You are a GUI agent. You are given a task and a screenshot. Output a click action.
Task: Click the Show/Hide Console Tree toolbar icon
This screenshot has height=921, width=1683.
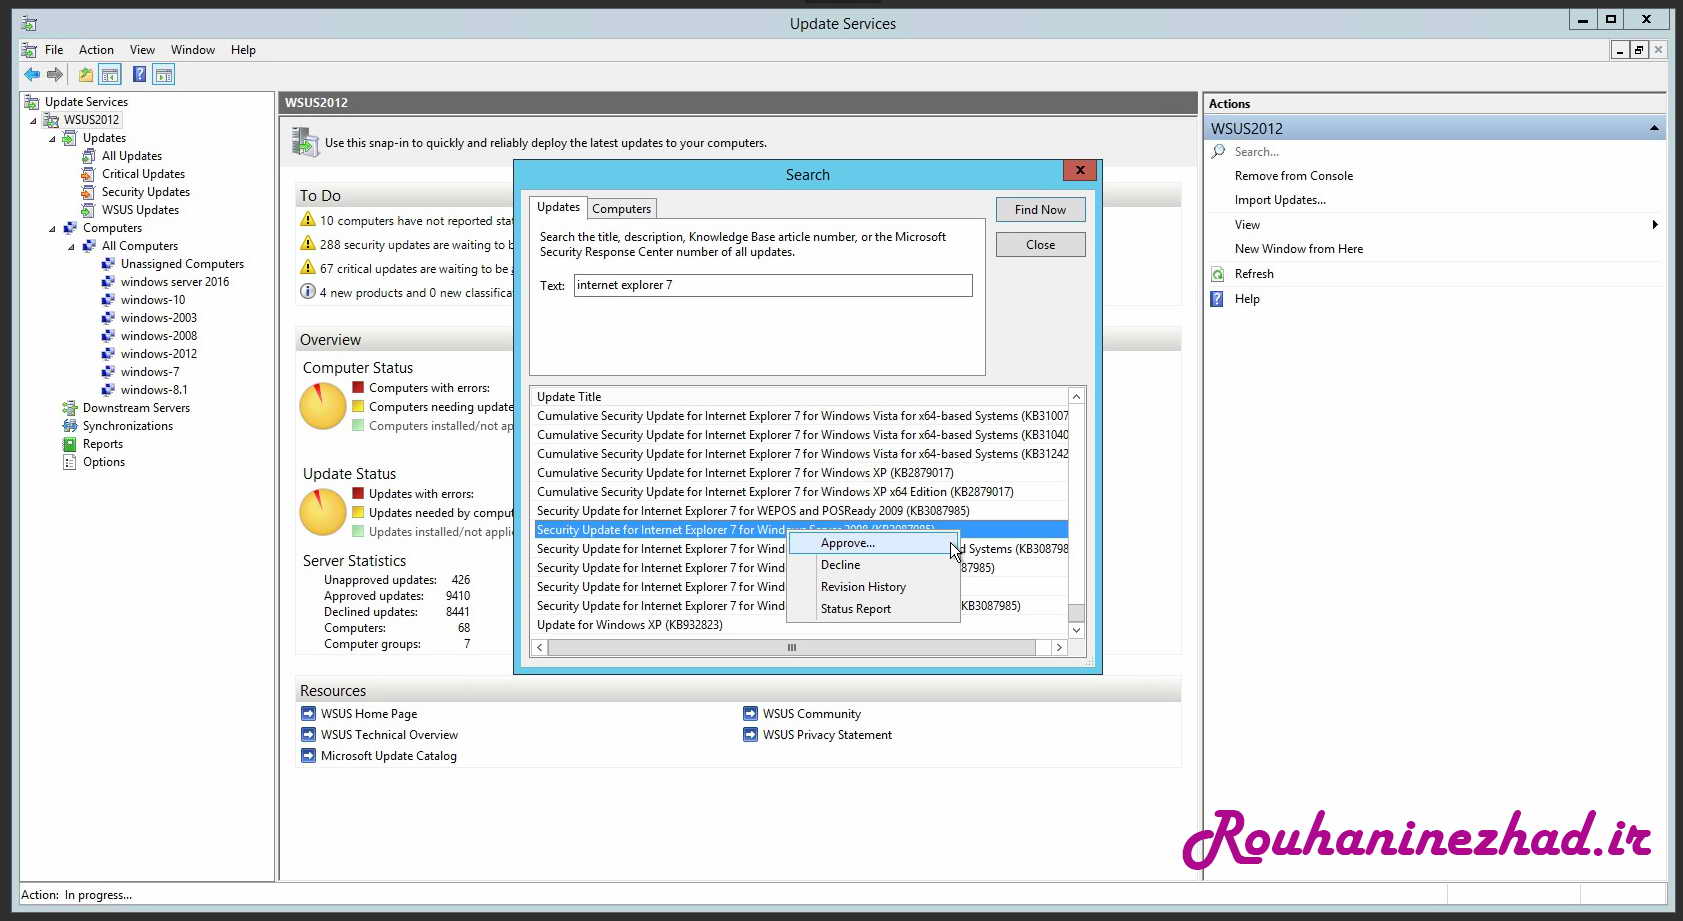(x=110, y=74)
